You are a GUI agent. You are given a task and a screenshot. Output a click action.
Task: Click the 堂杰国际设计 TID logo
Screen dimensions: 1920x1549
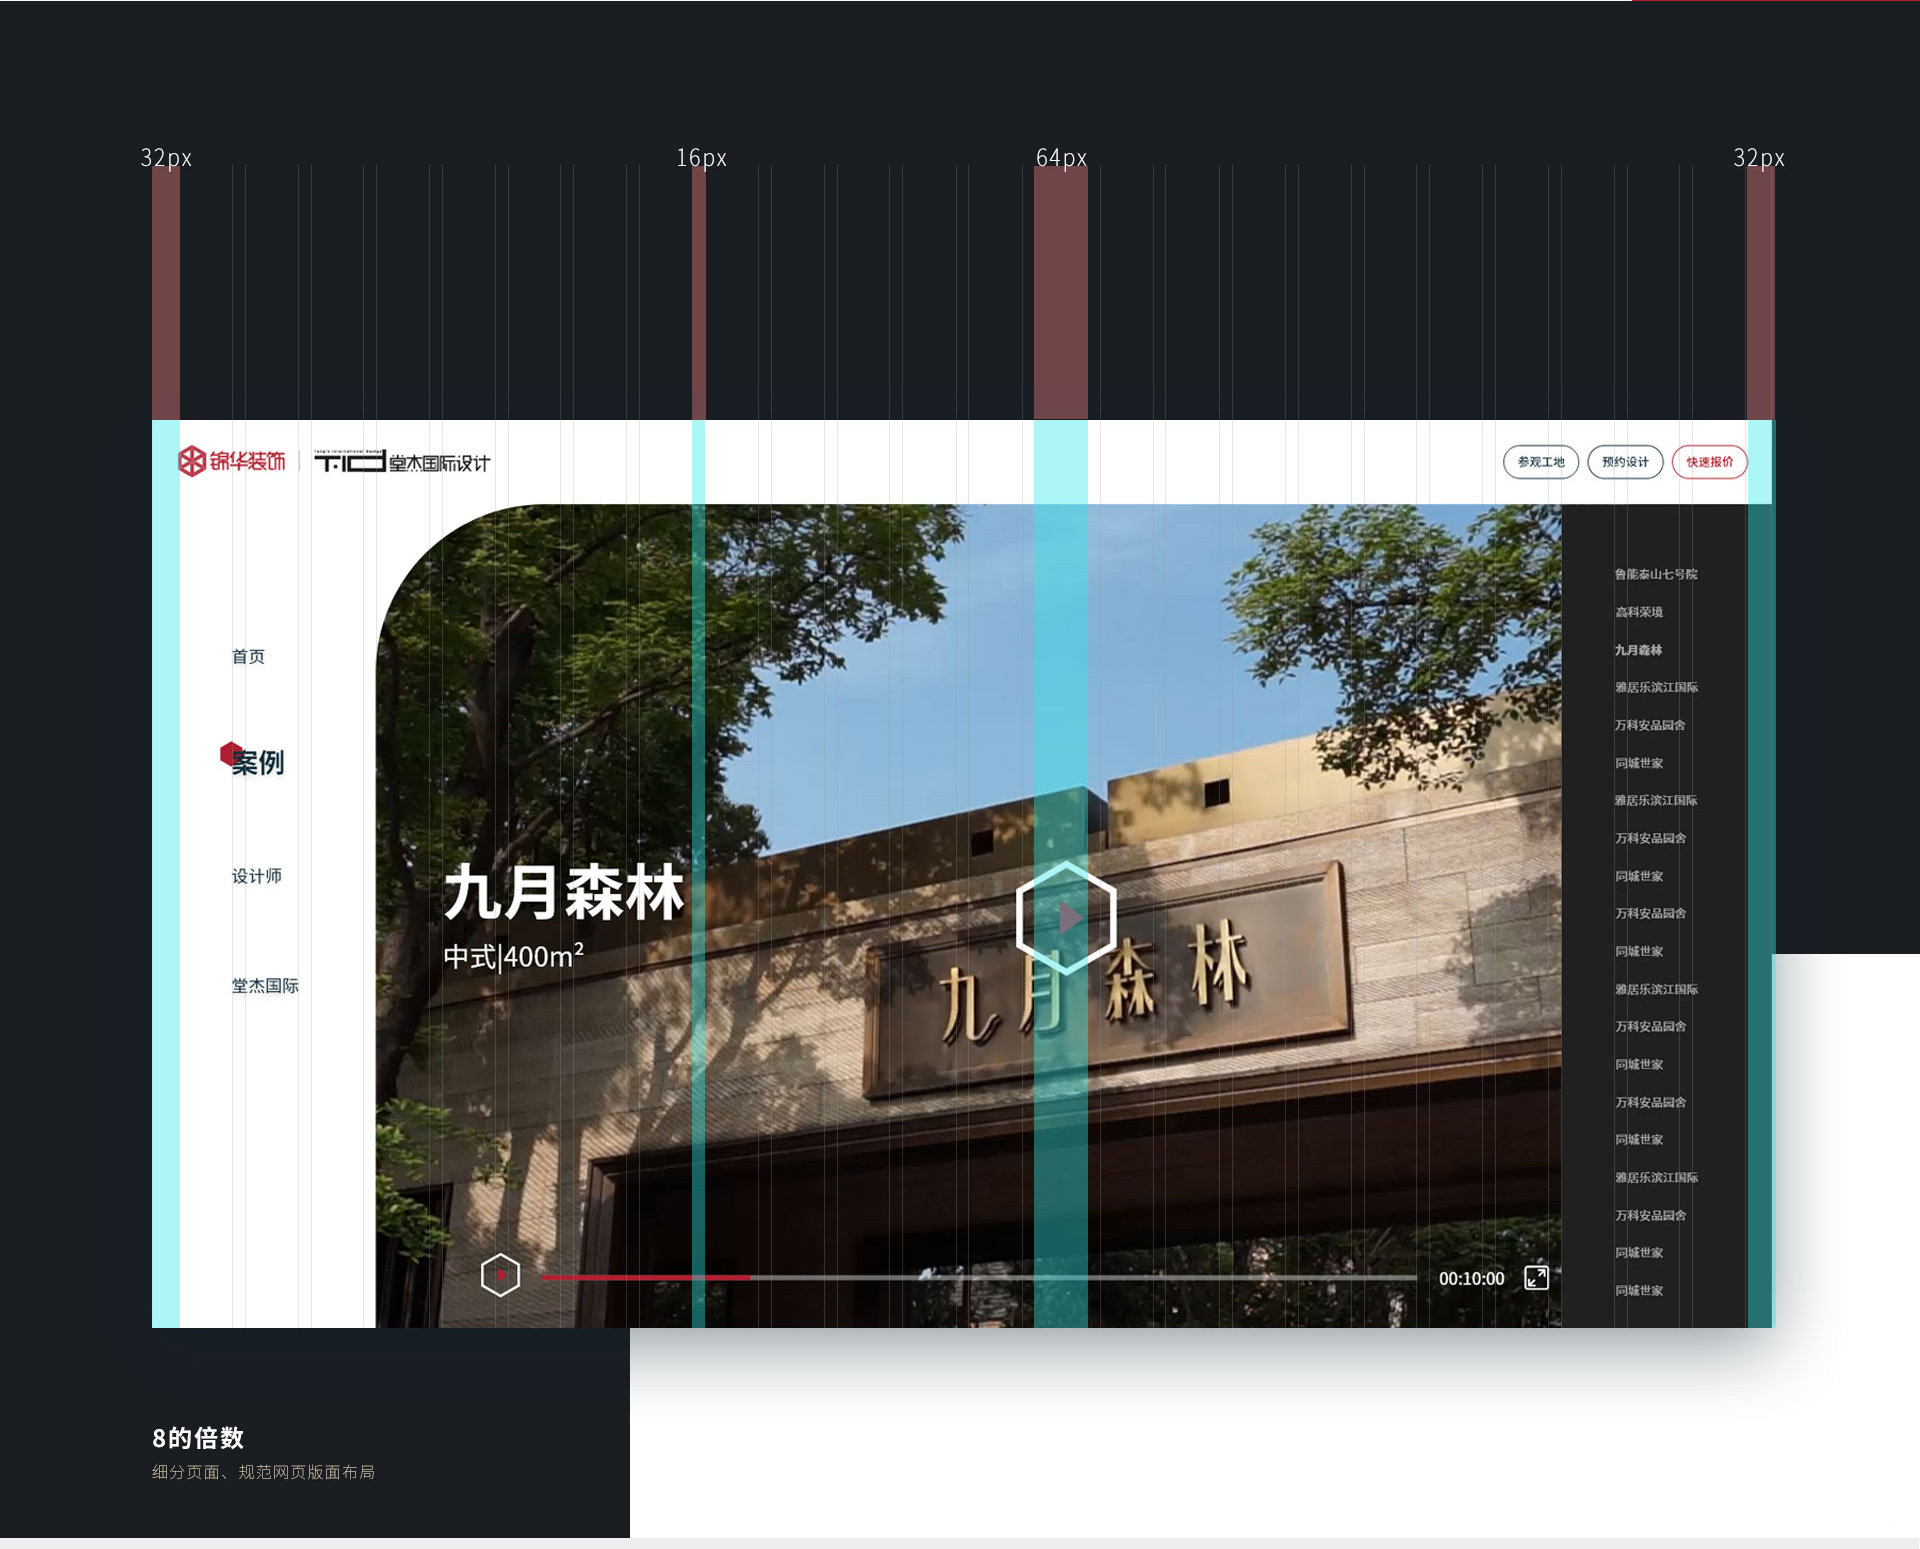402,461
